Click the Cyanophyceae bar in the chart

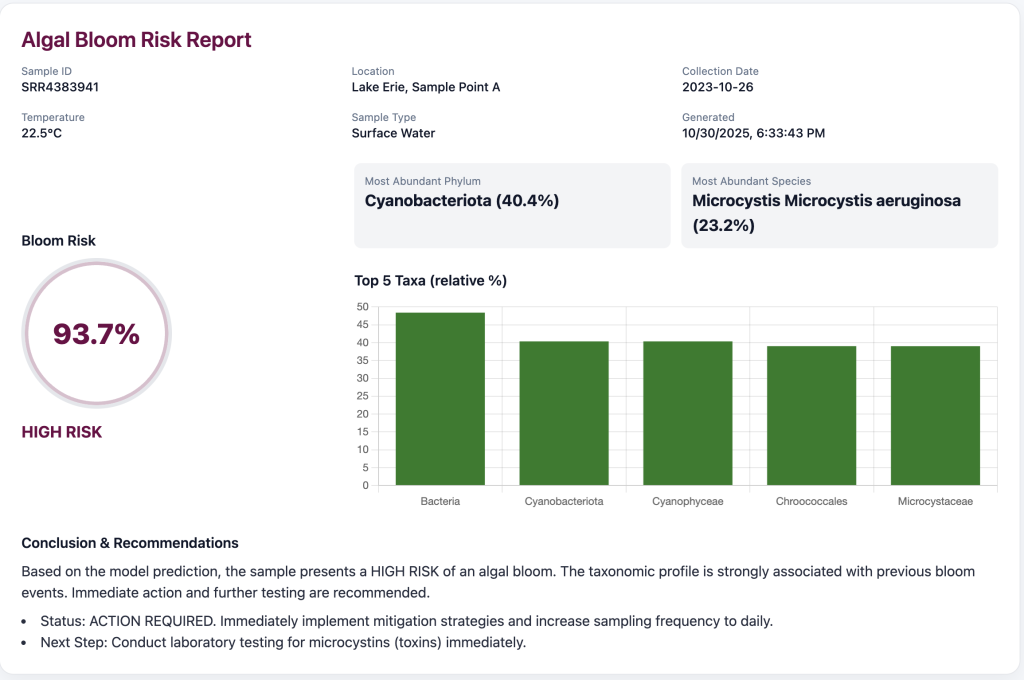point(688,413)
